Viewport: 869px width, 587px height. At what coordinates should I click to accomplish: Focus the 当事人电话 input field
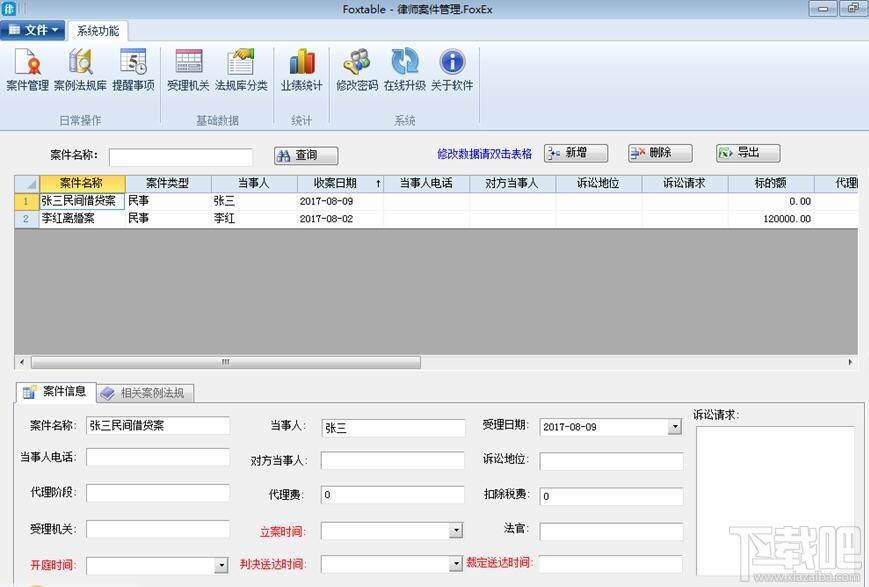[158, 457]
